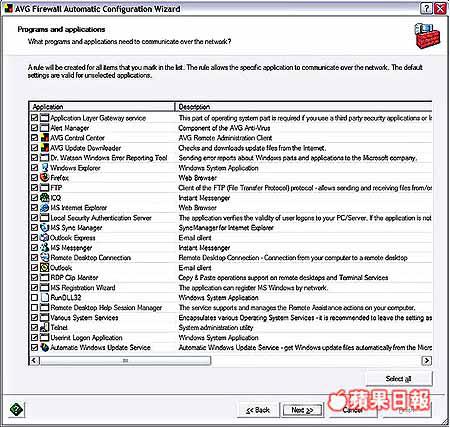Click the AVG Control Center icon

tap(44, 138)
